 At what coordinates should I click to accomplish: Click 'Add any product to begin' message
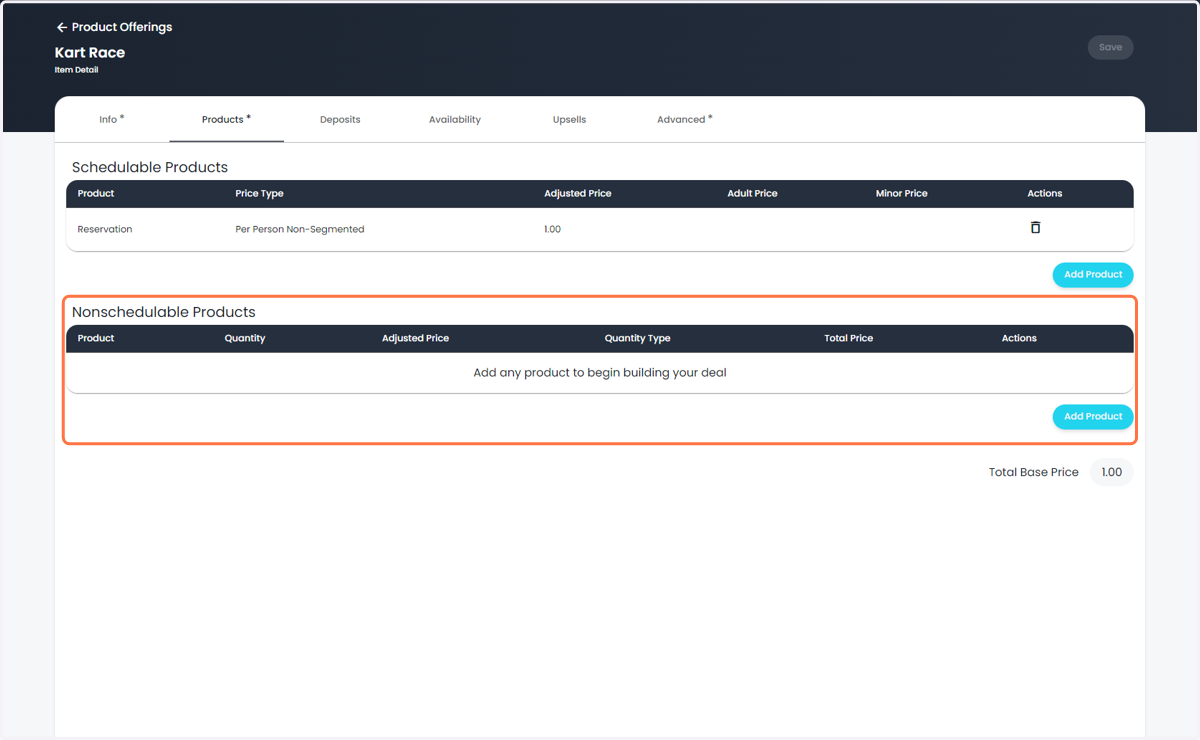(600, 373)
